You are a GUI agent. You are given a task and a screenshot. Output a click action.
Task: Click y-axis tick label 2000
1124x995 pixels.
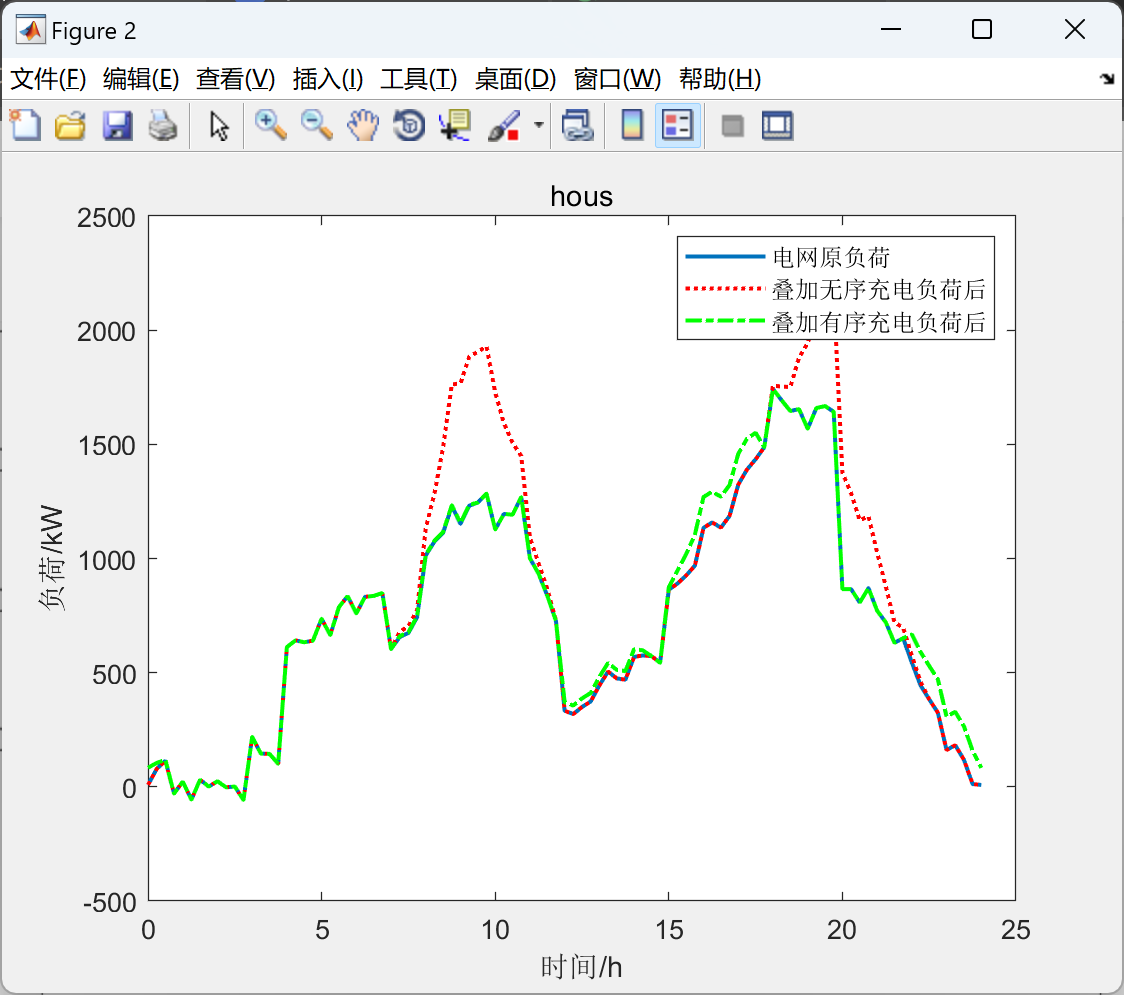tap(106, 332)
